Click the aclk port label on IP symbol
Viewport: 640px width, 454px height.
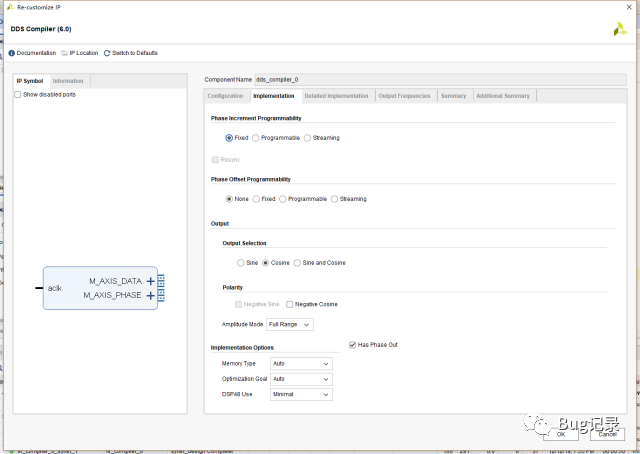point(55,288)
